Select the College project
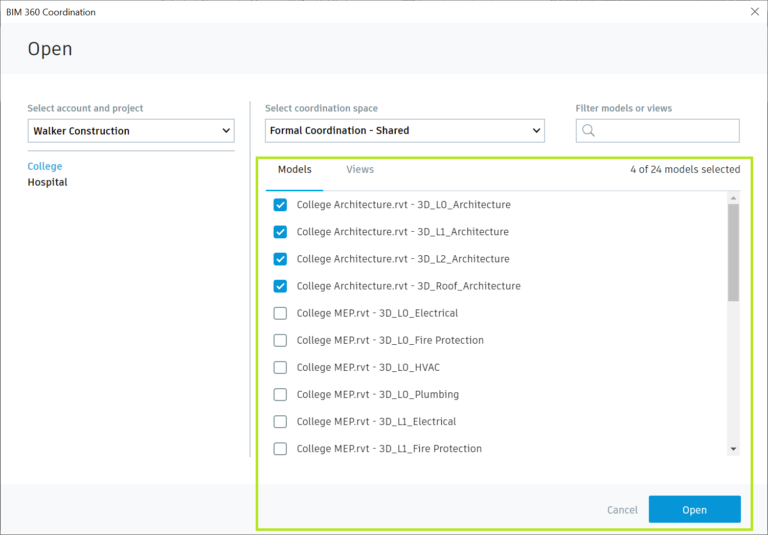 pos(45,166)
